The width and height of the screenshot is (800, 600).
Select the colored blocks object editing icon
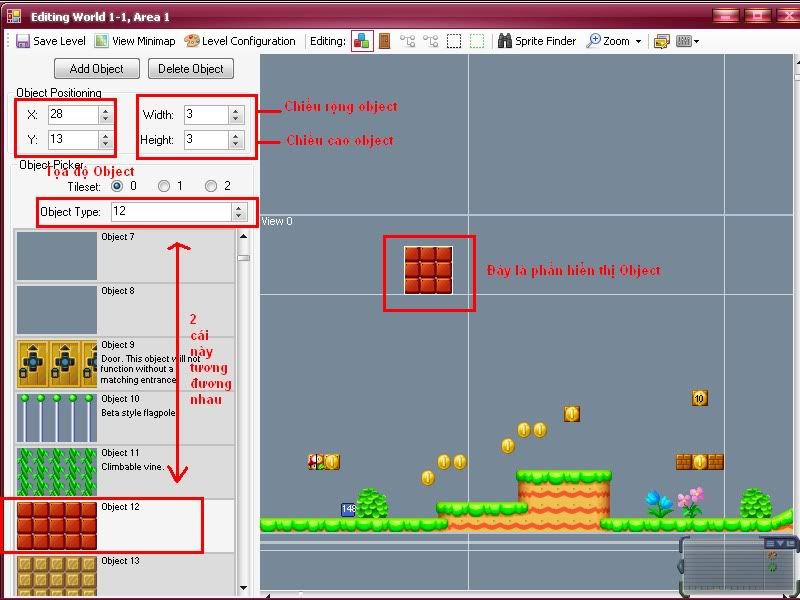(362, 41)
